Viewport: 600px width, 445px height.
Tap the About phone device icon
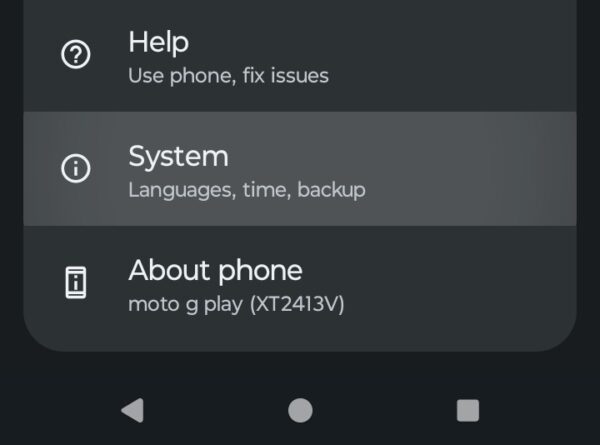(x=76, y=283)
